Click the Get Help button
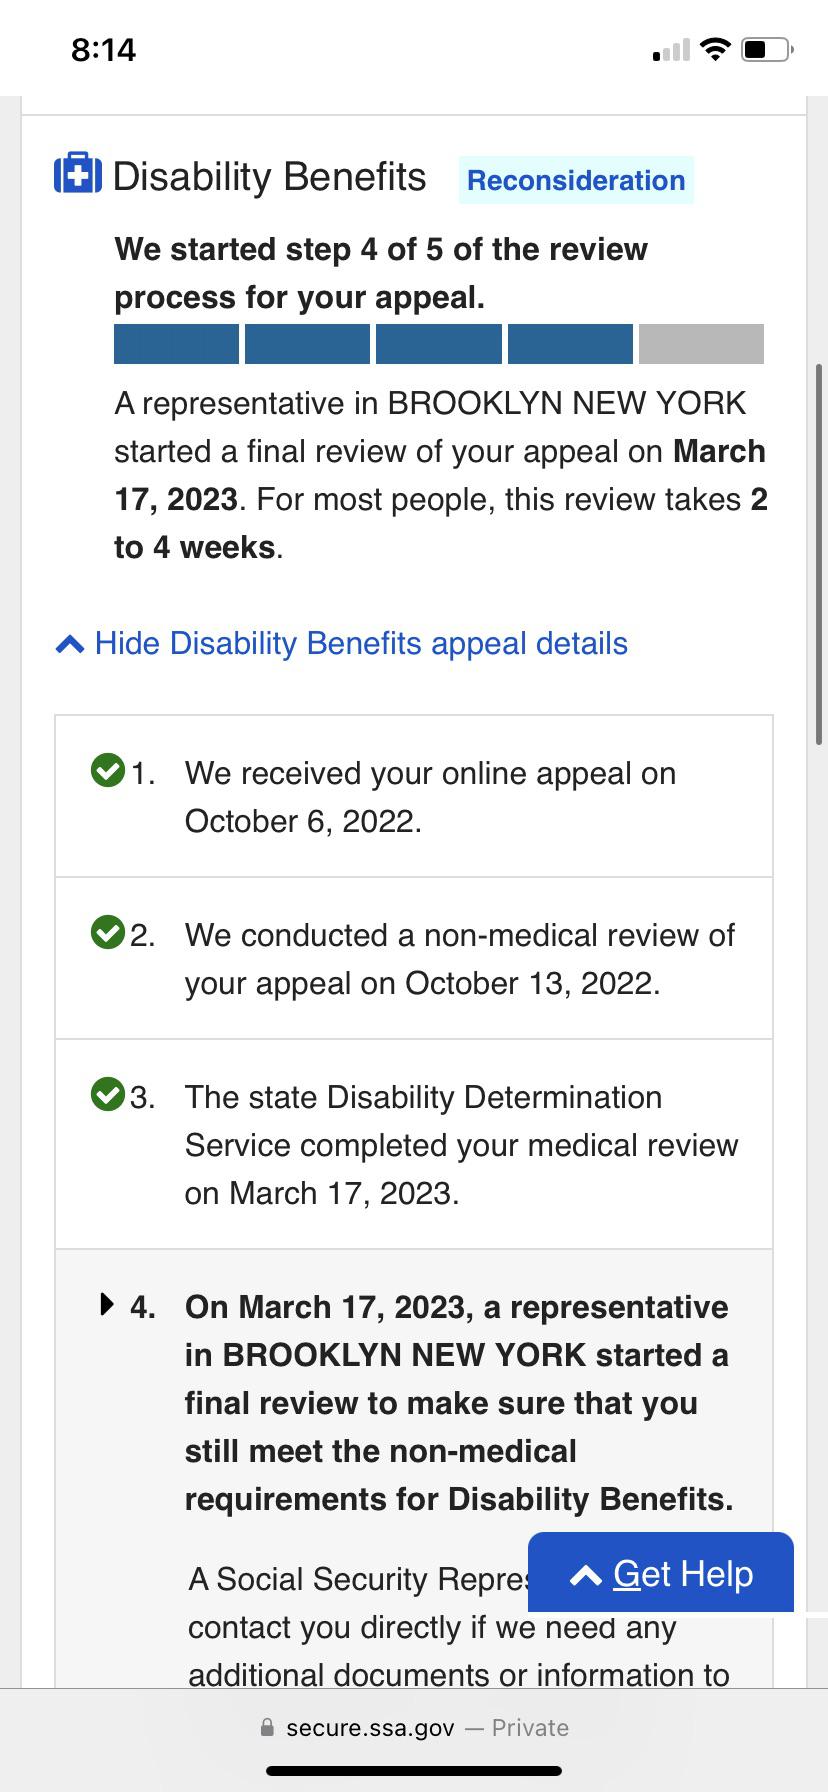828x1792 pixels. (661, 1573)
